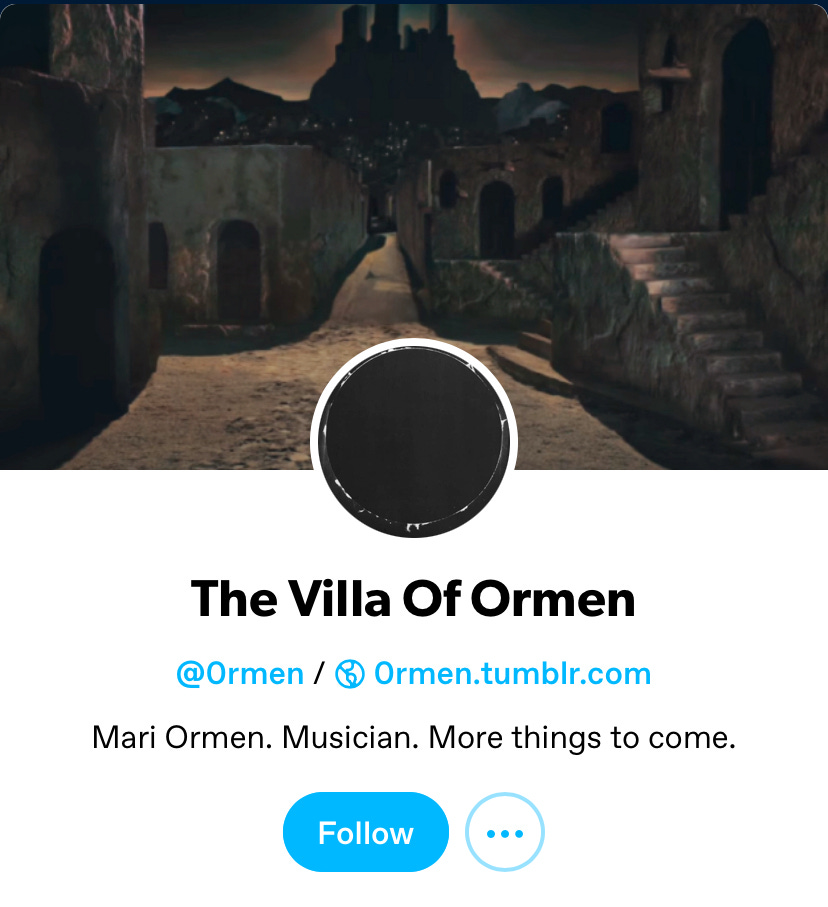The width and height of the screenshot is (828, 907).
Task: Click the blue Follow button
Action: (366, 832)
